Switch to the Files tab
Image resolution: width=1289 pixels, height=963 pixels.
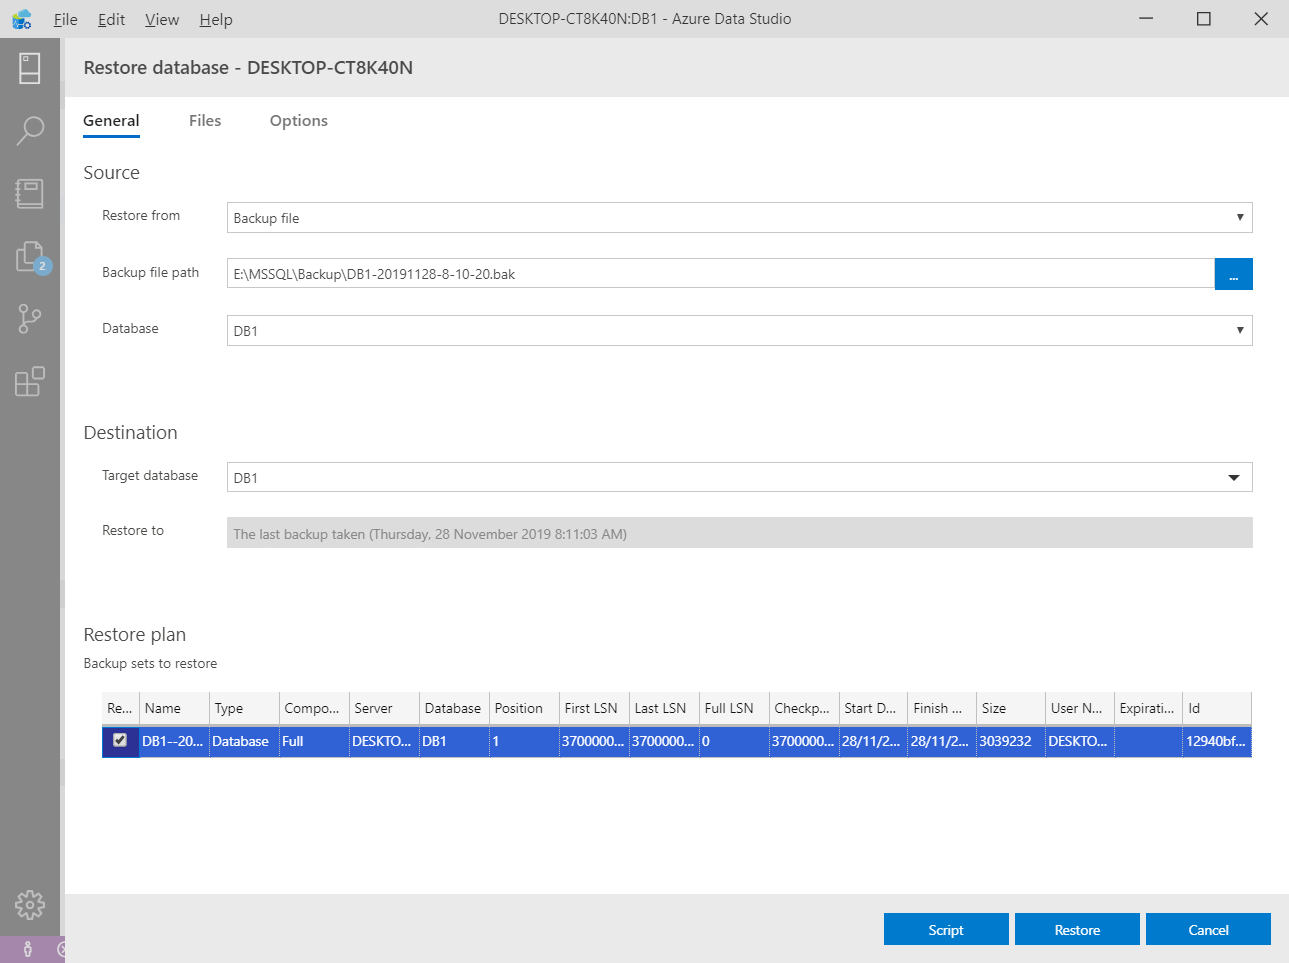(205, 121)
